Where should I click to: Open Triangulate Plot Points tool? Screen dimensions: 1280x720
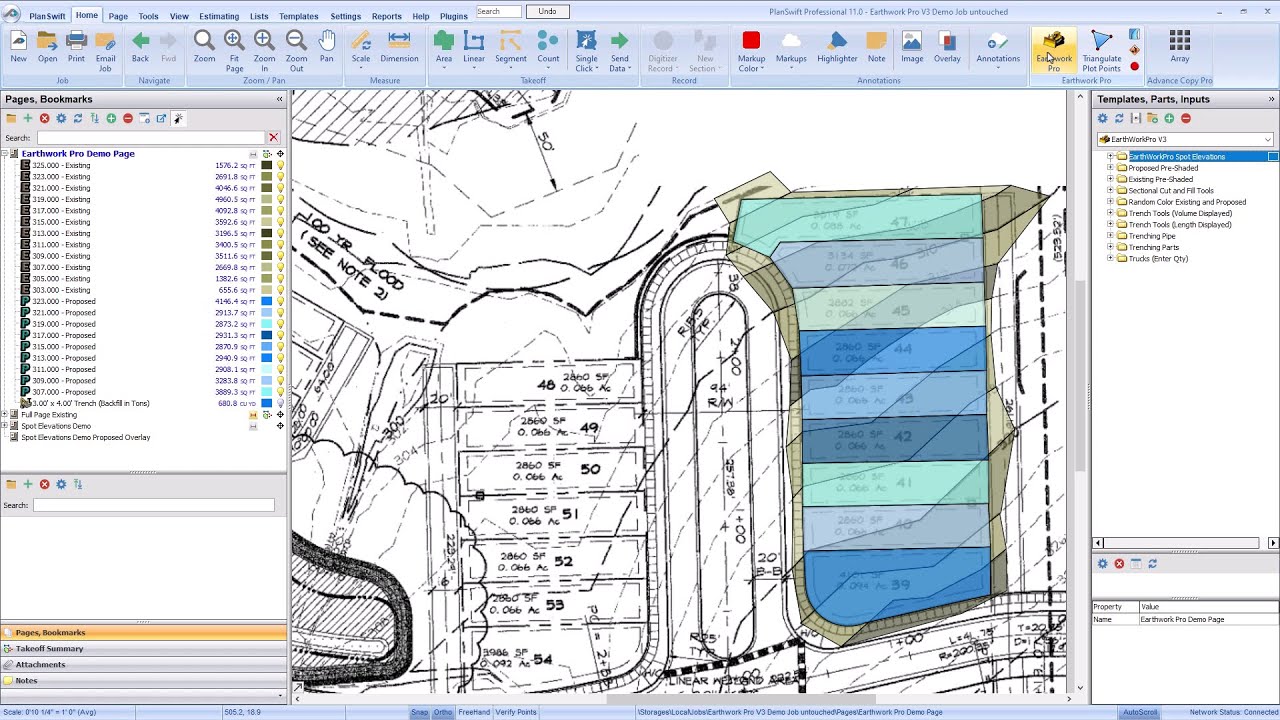(1101, 51)
